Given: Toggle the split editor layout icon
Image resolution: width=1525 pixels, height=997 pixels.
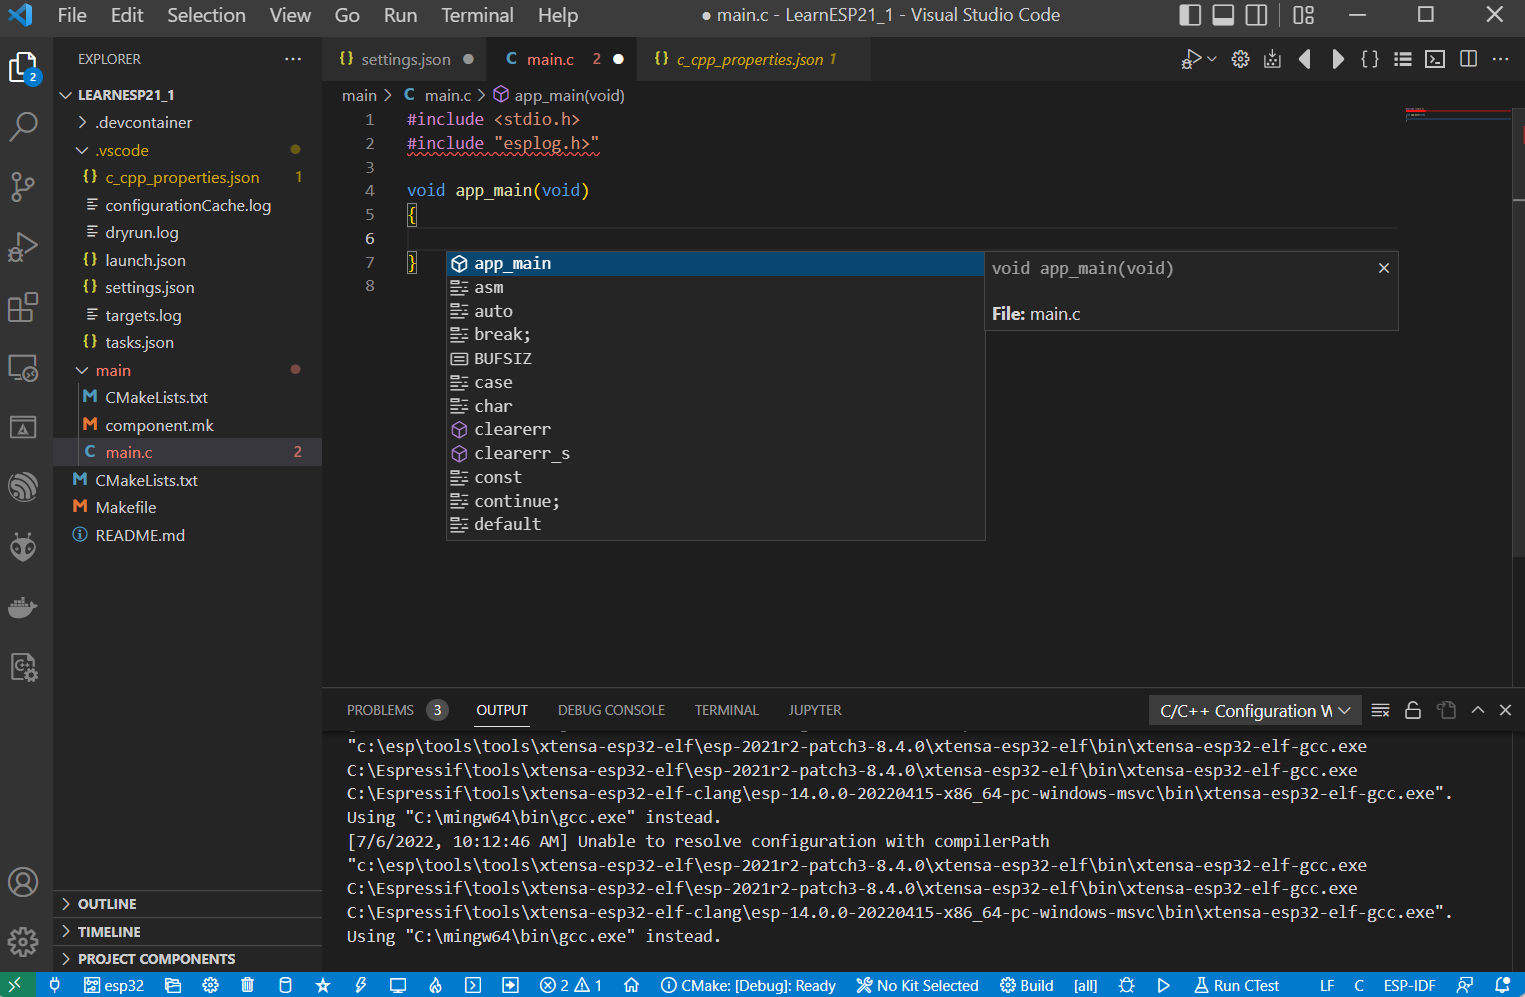Looking at the screenshot, I should coord(1467,59).
